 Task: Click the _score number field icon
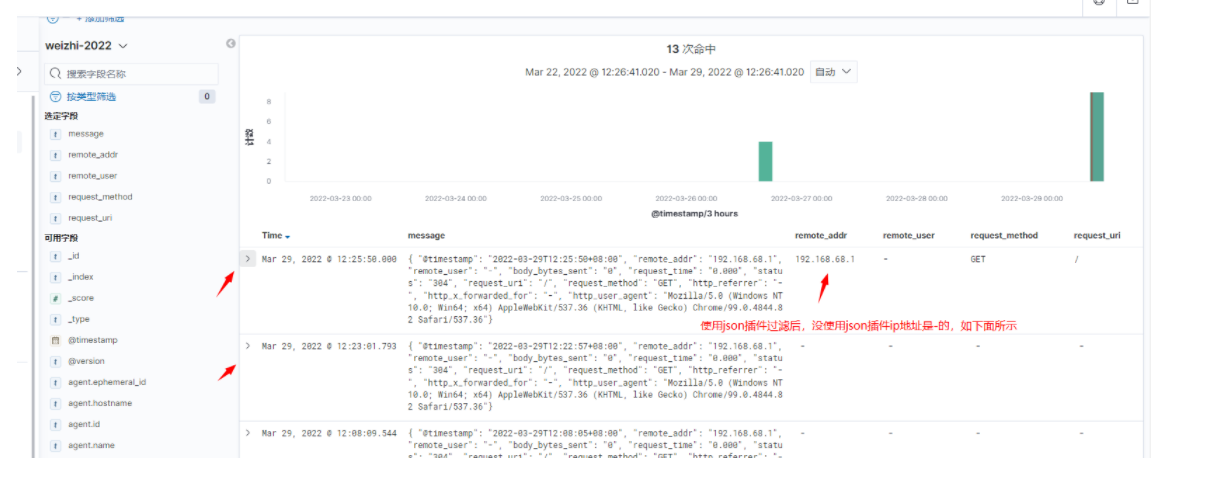(x=56, y=298)
